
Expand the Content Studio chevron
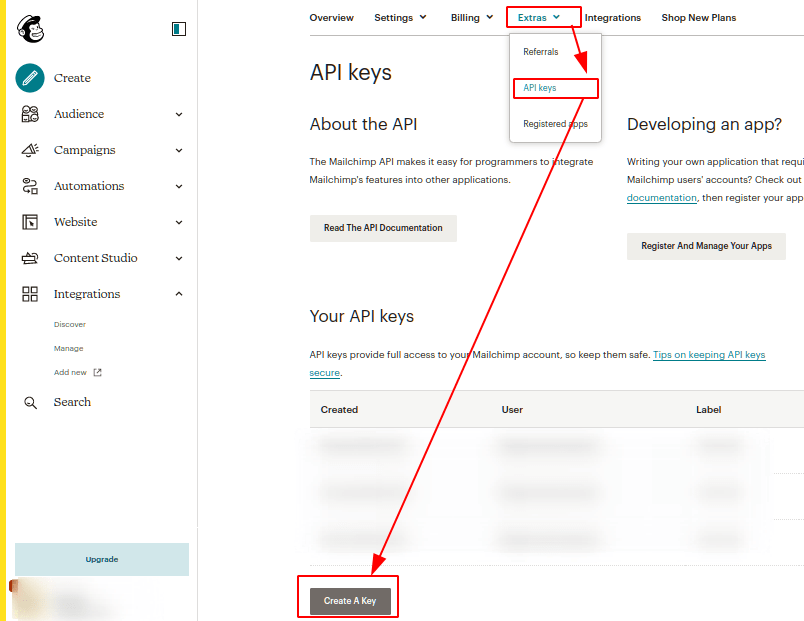click(179, 258)
